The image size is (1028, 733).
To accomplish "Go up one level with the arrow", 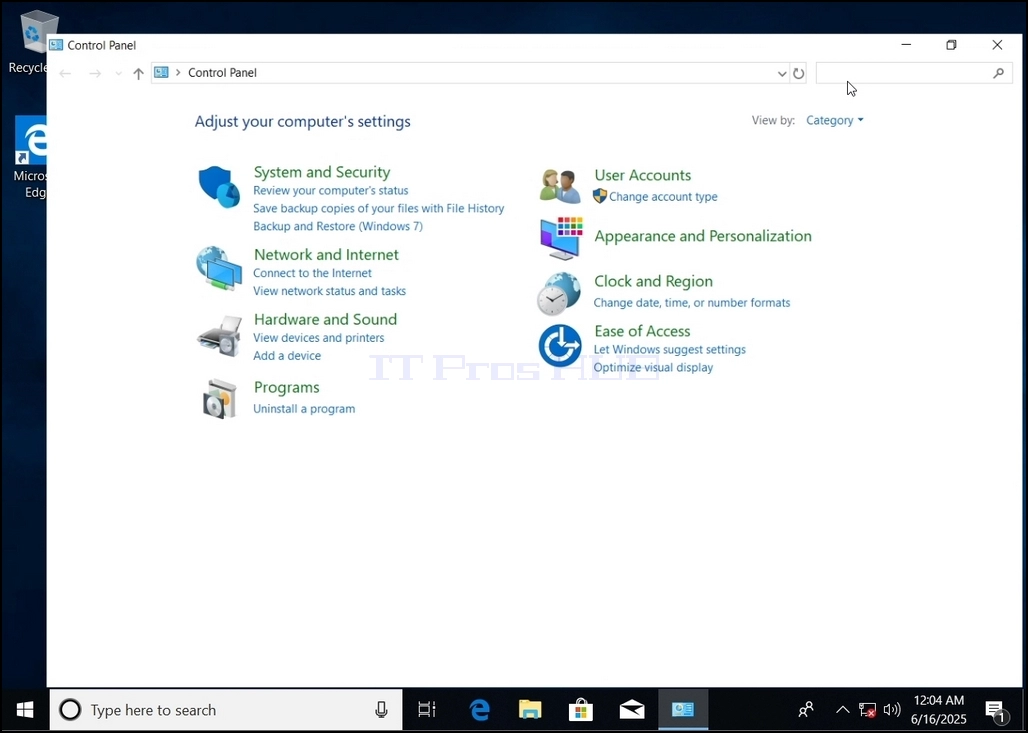I will [x=138, y=73].
